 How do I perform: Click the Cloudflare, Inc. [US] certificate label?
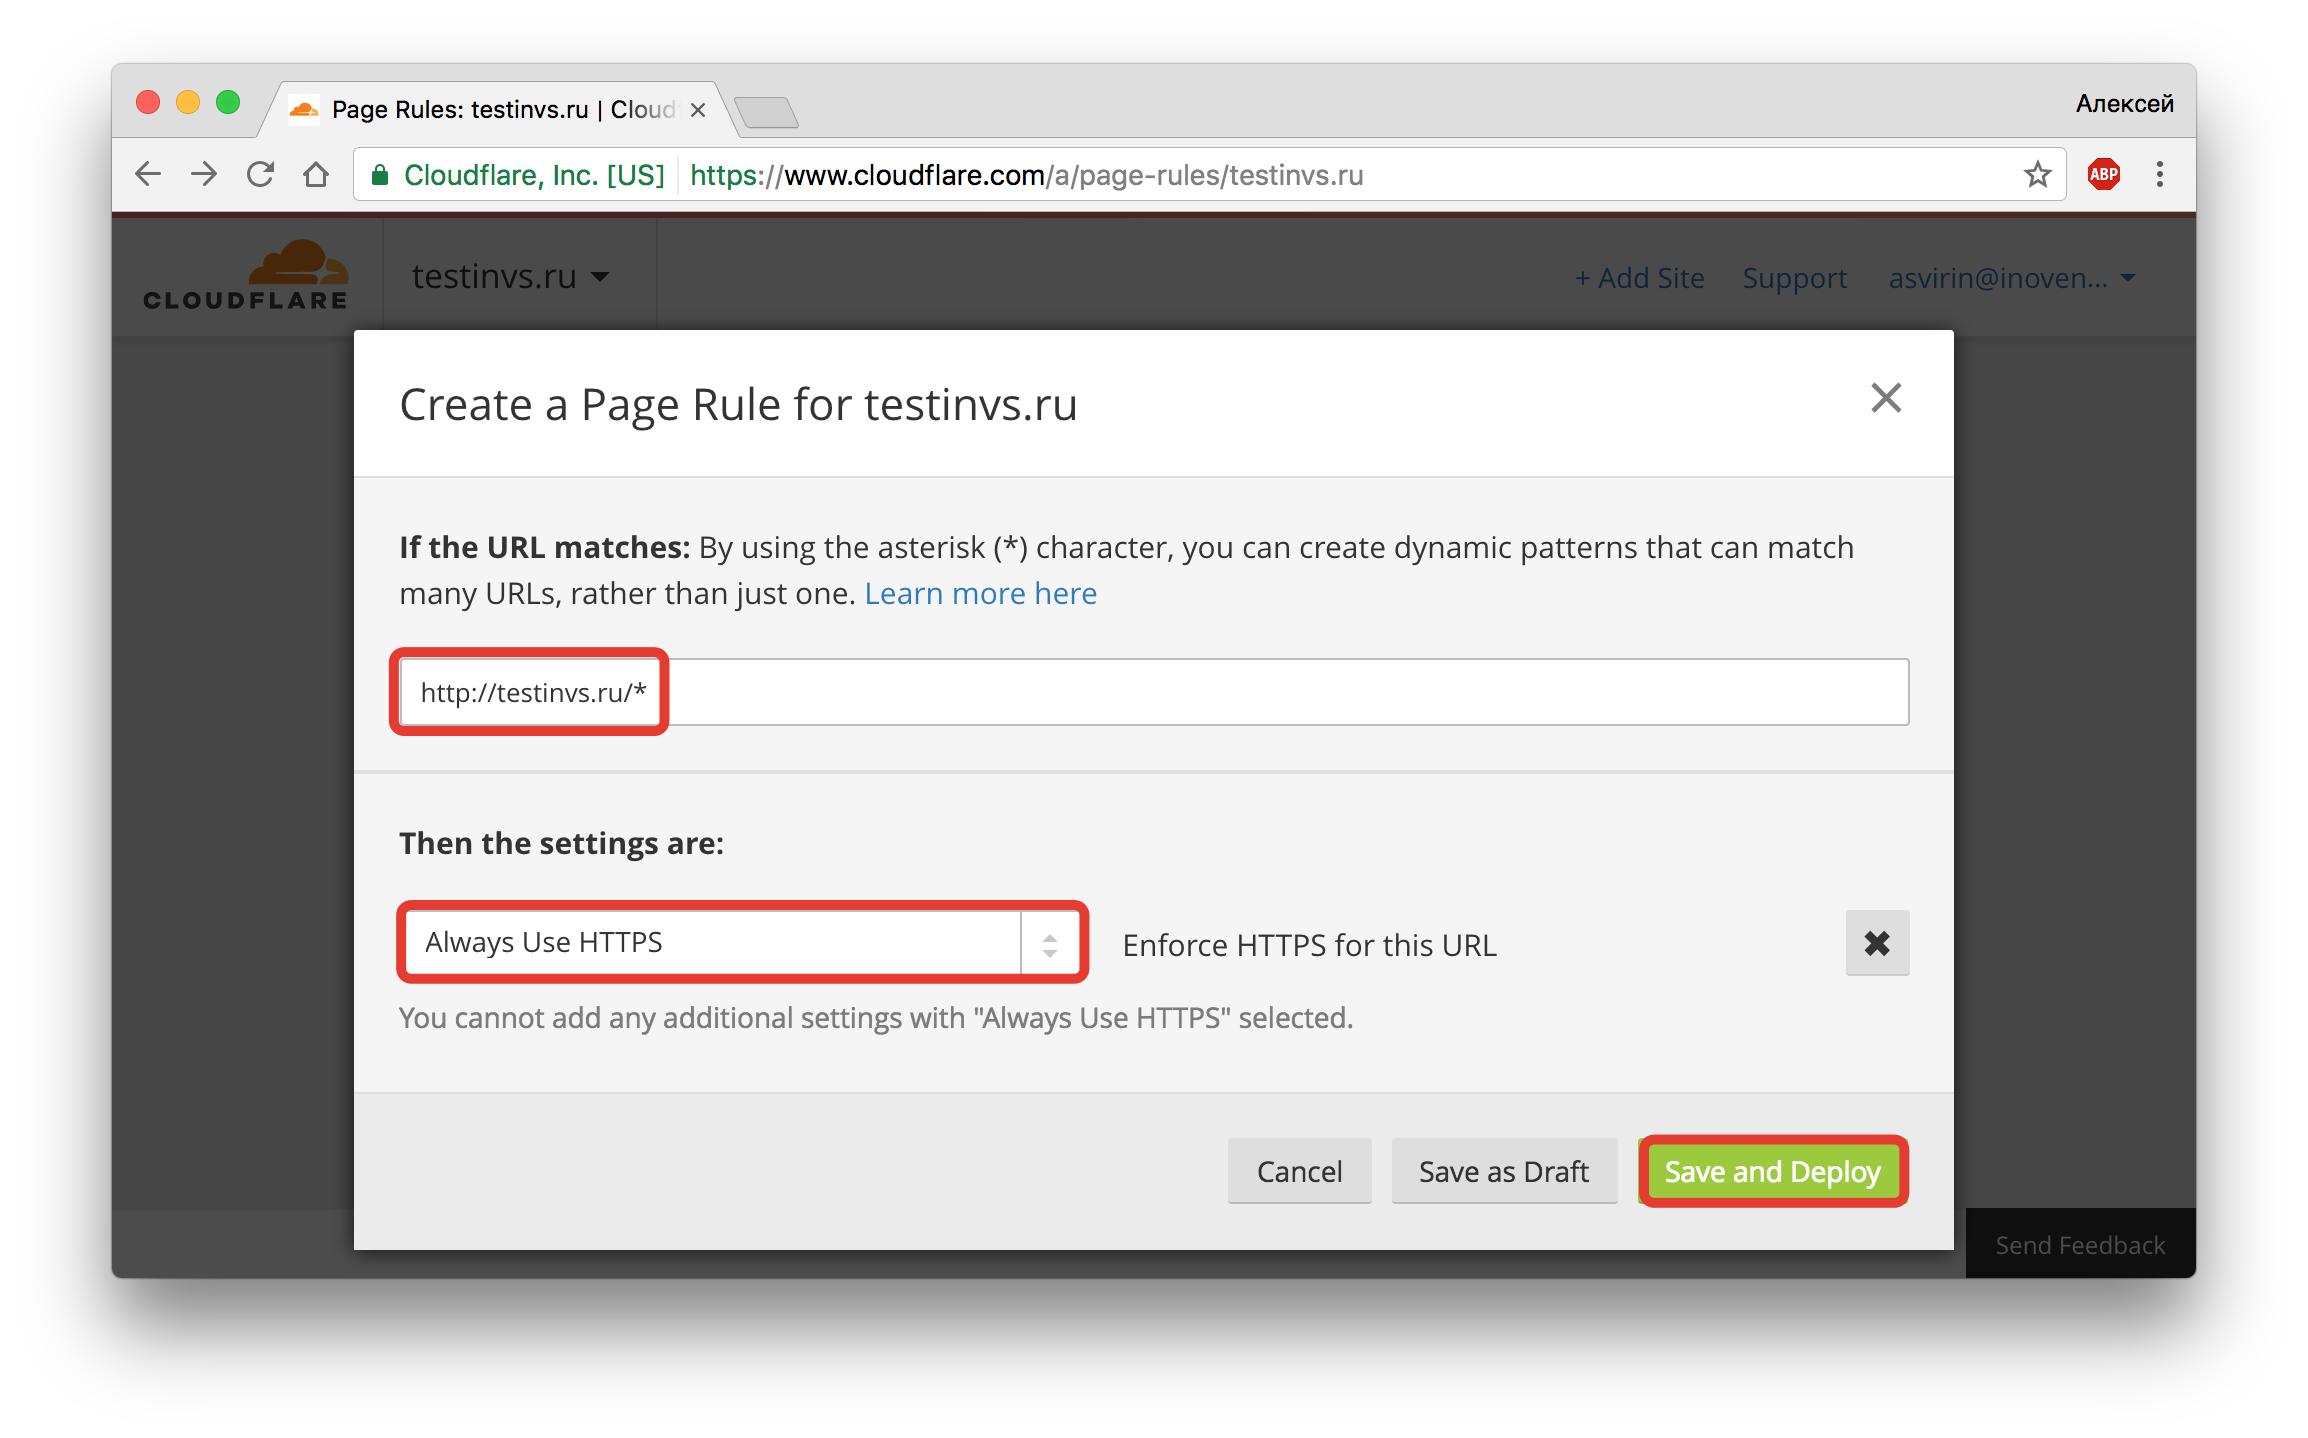click(534, 176)
